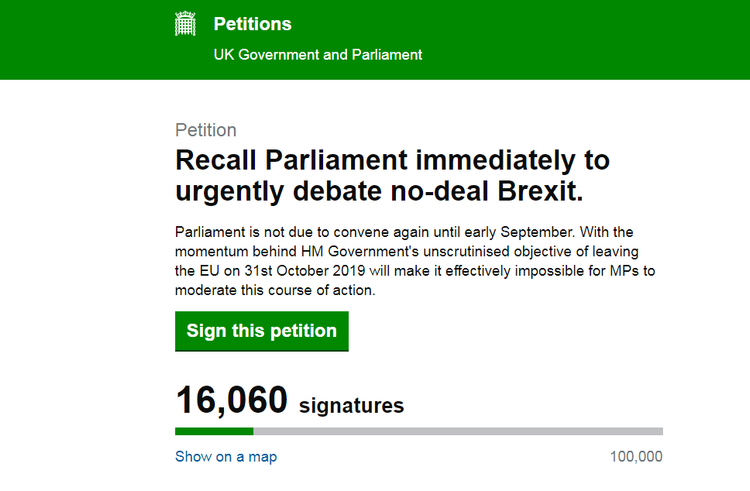Click the text 31st October 2019 in the description
This screenshot has height=491, width=750.
coord(305,271)
